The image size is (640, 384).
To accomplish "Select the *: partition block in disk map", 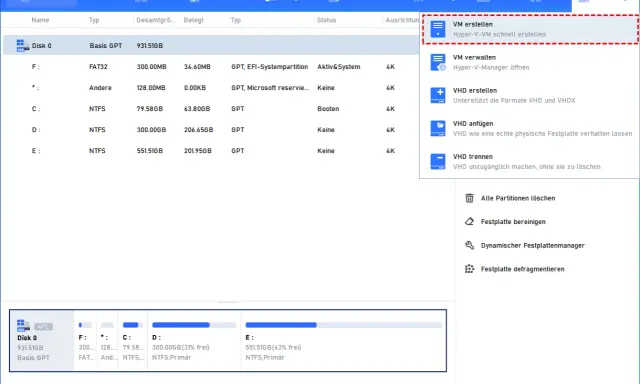I will click(107, 340).
